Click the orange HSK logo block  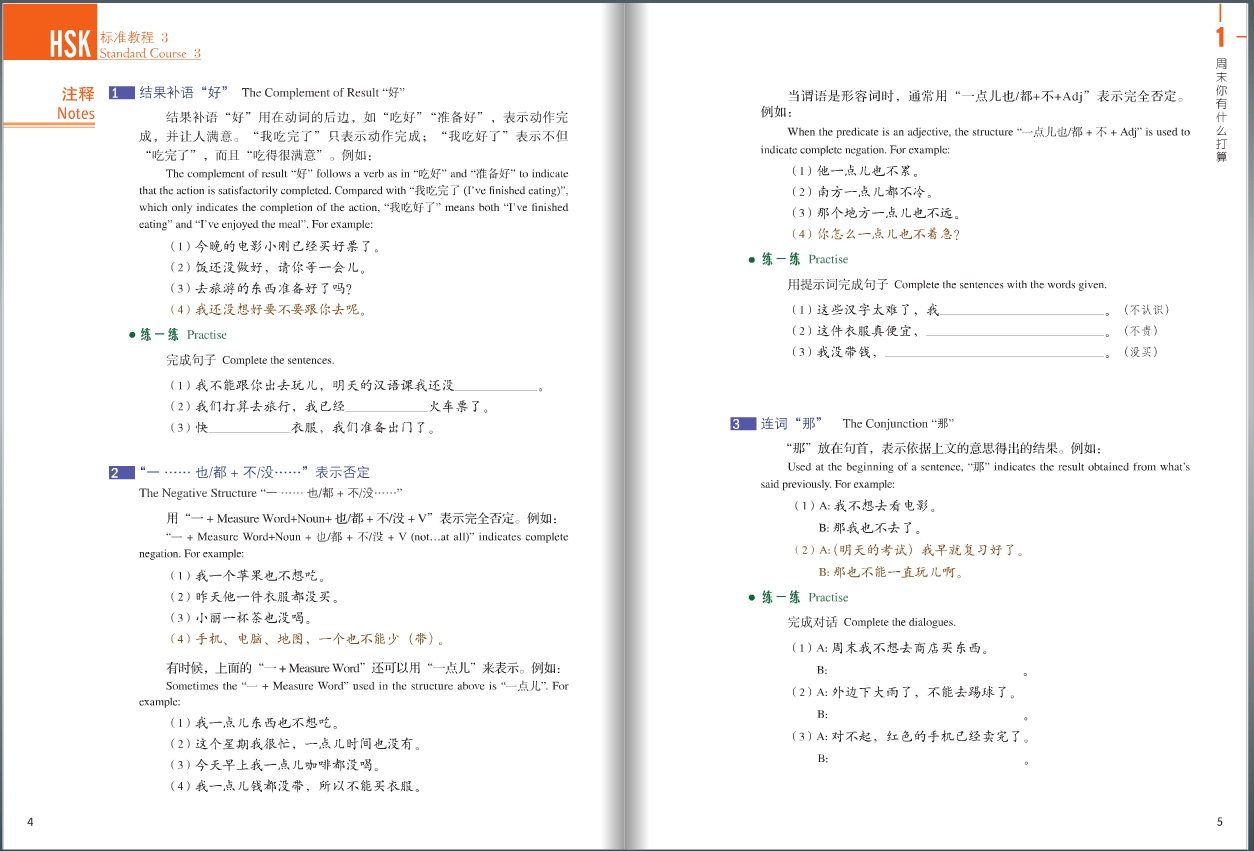tap(50, 33)
